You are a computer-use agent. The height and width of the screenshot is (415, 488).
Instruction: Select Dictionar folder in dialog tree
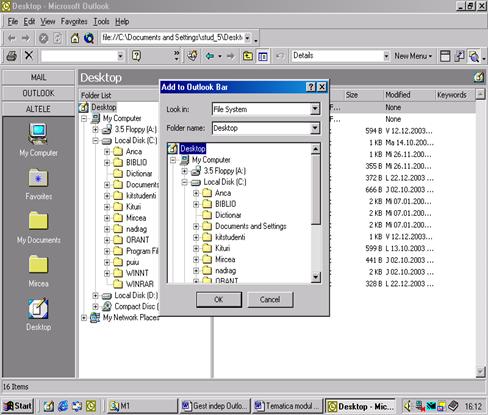228,215
